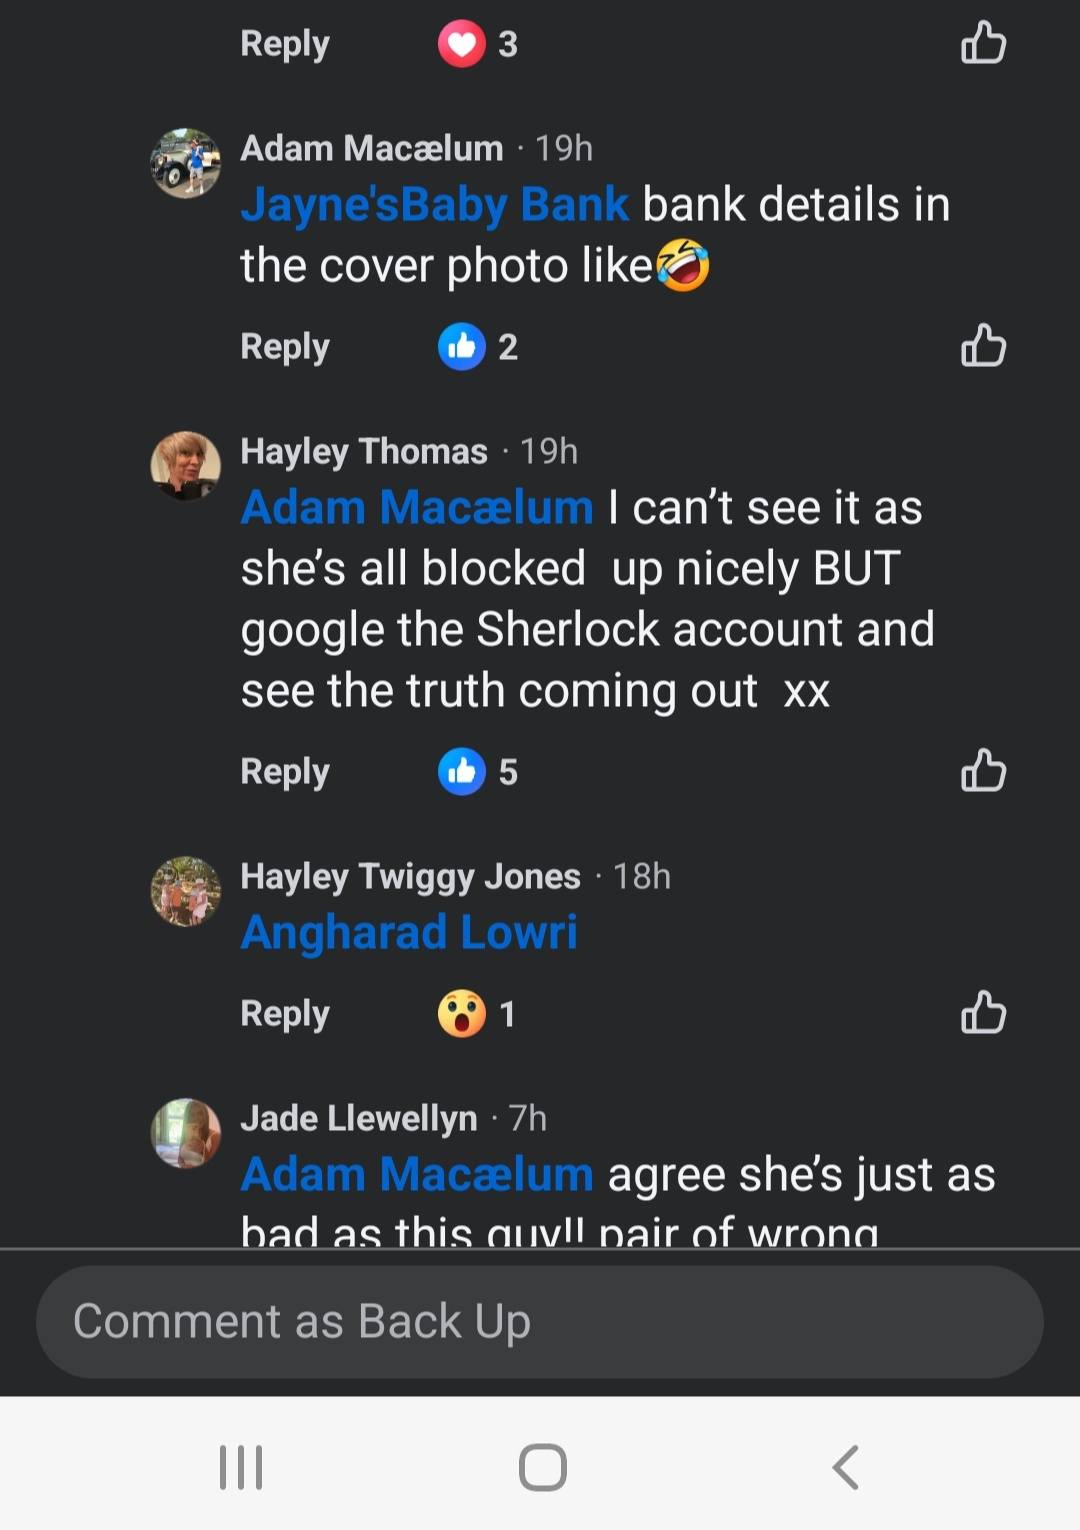Screen dimensions: 1080x1530
Task: Tap Adam Macælum mention in Hayley's reply
Action: [417, 508]
